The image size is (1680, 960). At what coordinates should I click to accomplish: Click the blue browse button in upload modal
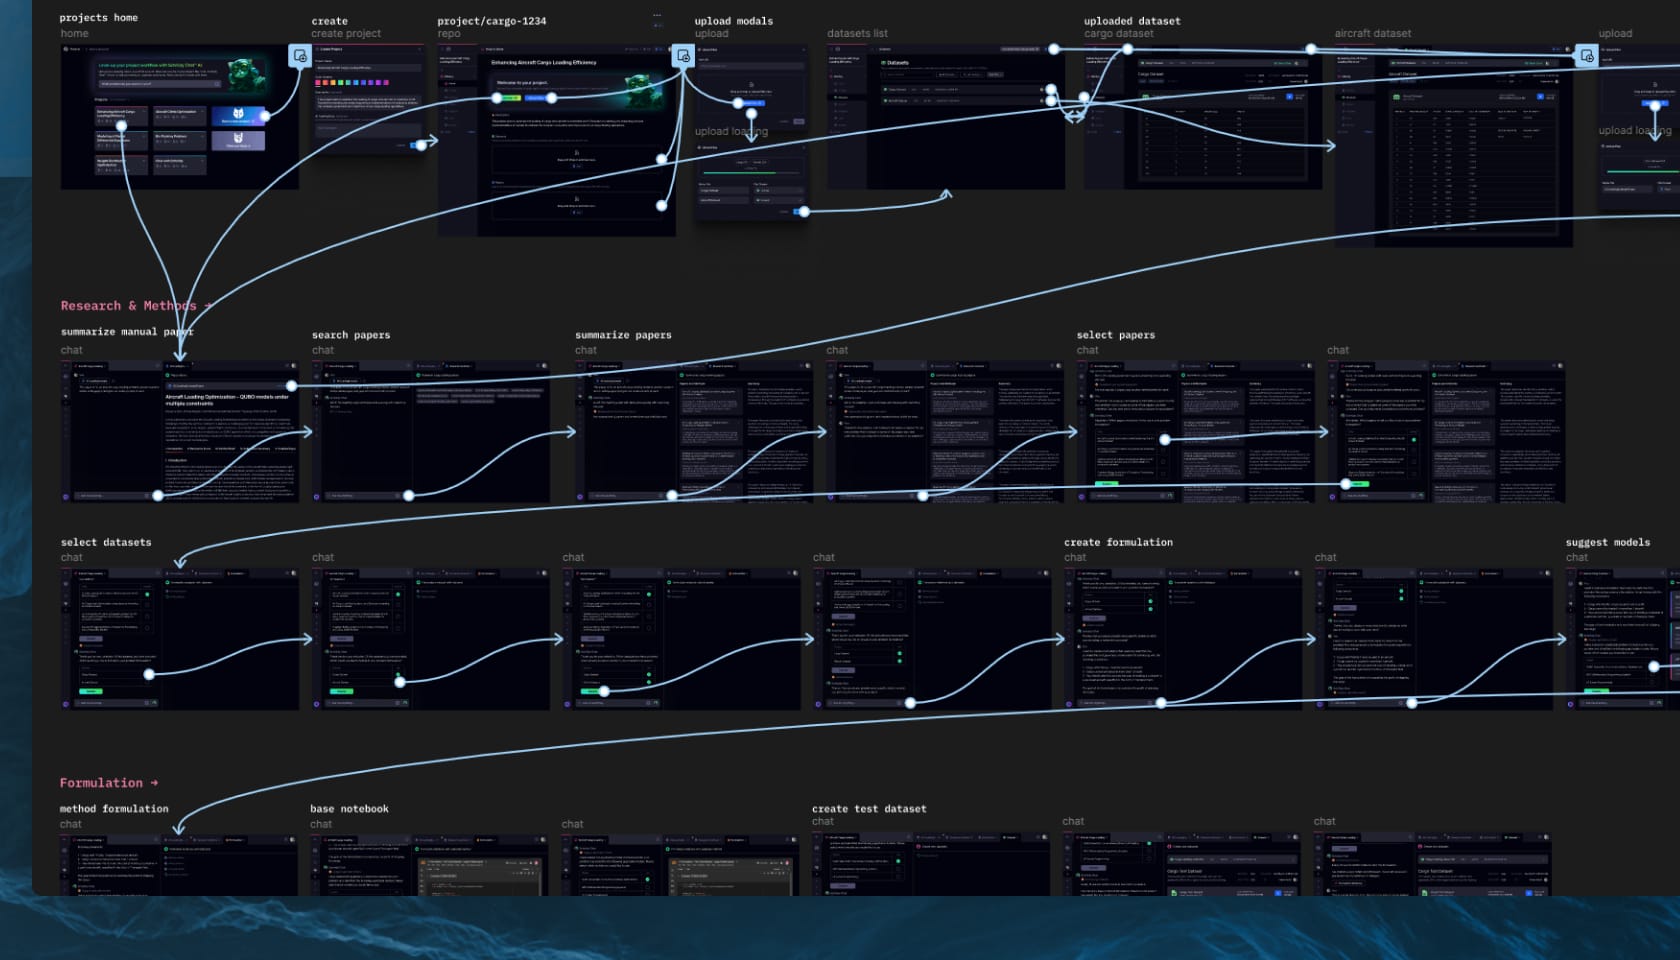[x=750, y=103]
